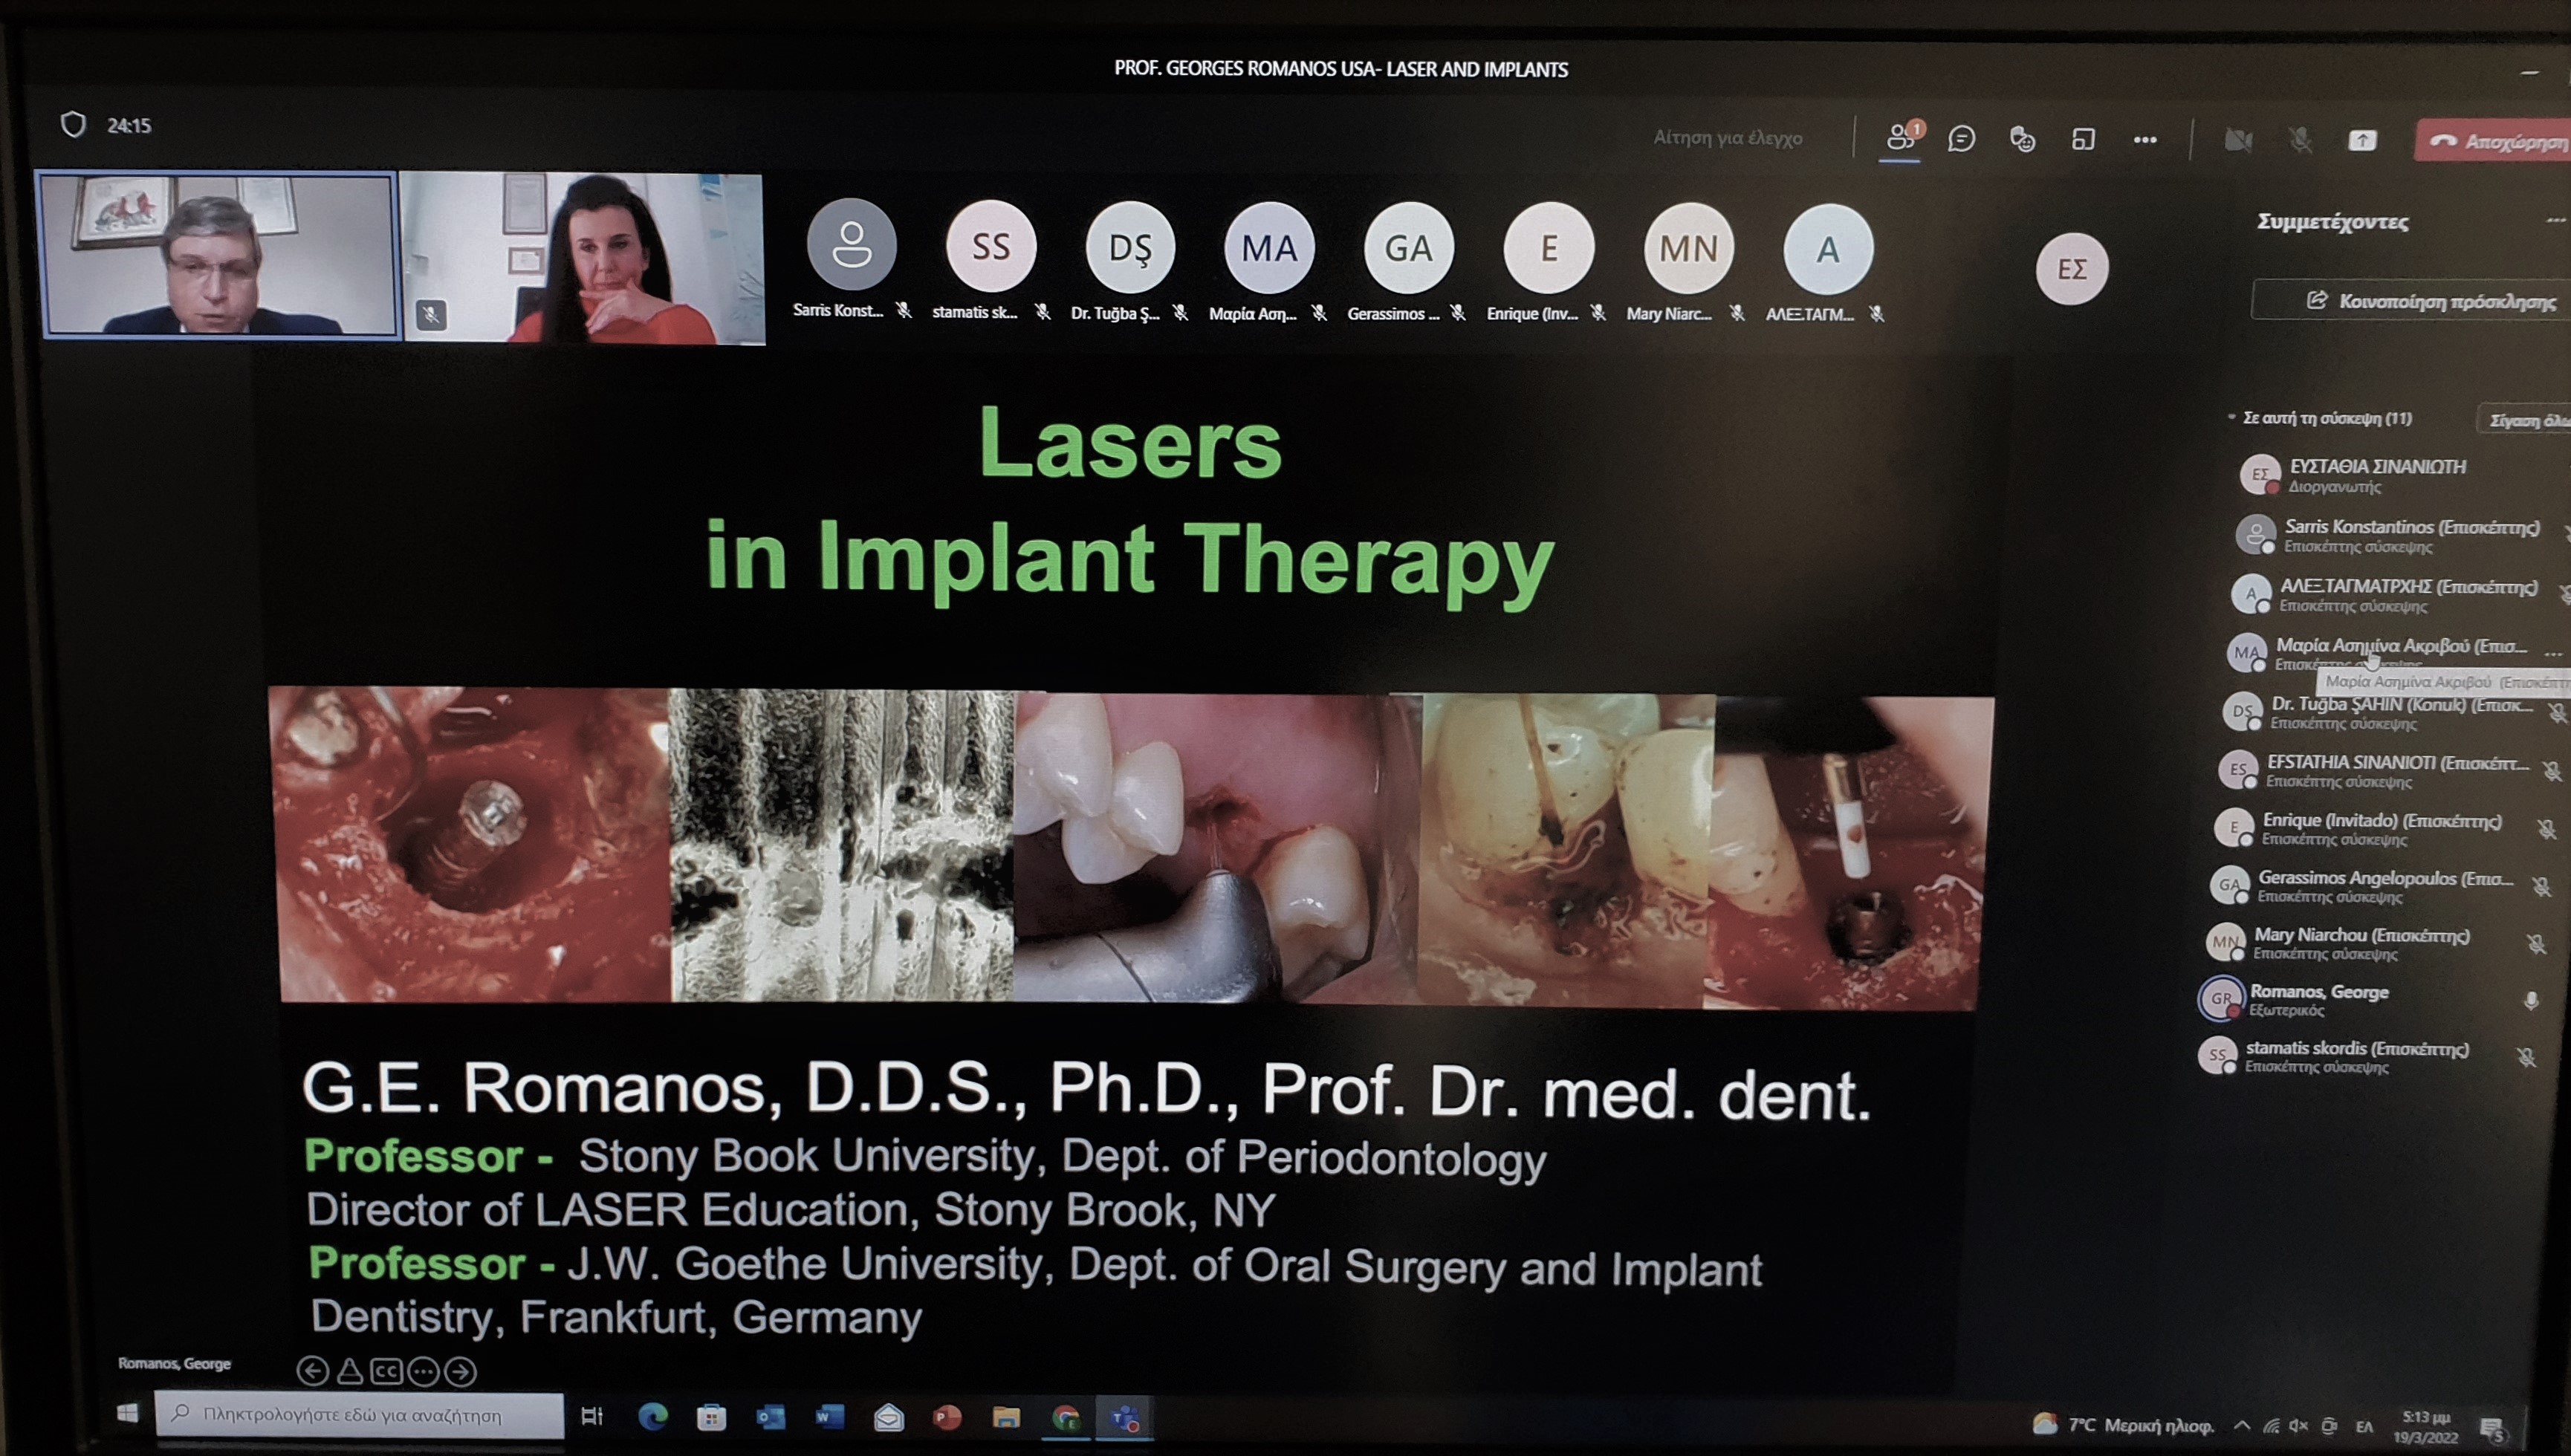Screen dimensions: 2571x1456
Task: Open the Συμμετέχοντες panel options ellipsis
Action: 2555,221
